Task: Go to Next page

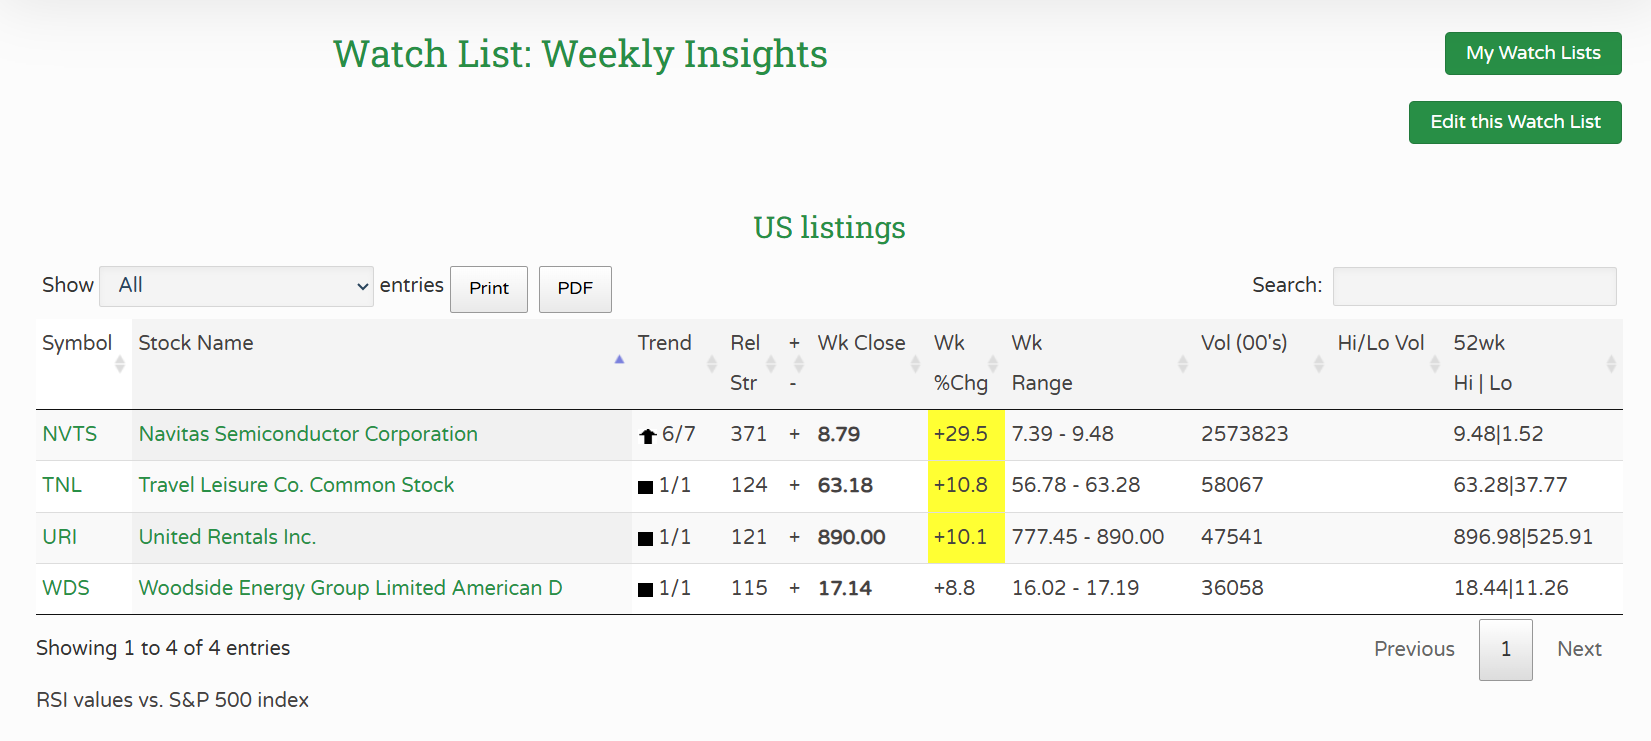Action: tap(1579, 649)
